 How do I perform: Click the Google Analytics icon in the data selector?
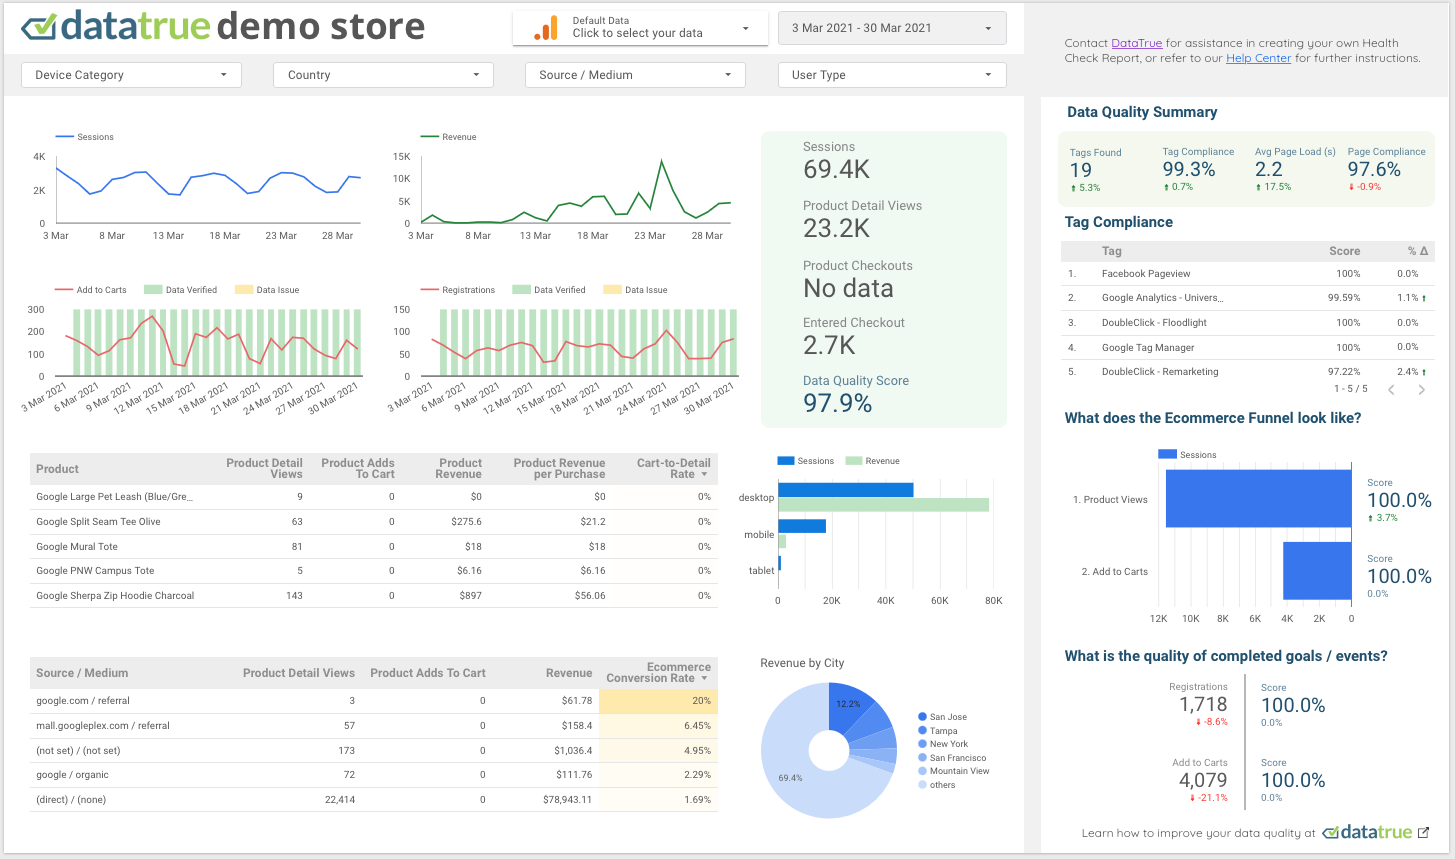pos(546,28)
